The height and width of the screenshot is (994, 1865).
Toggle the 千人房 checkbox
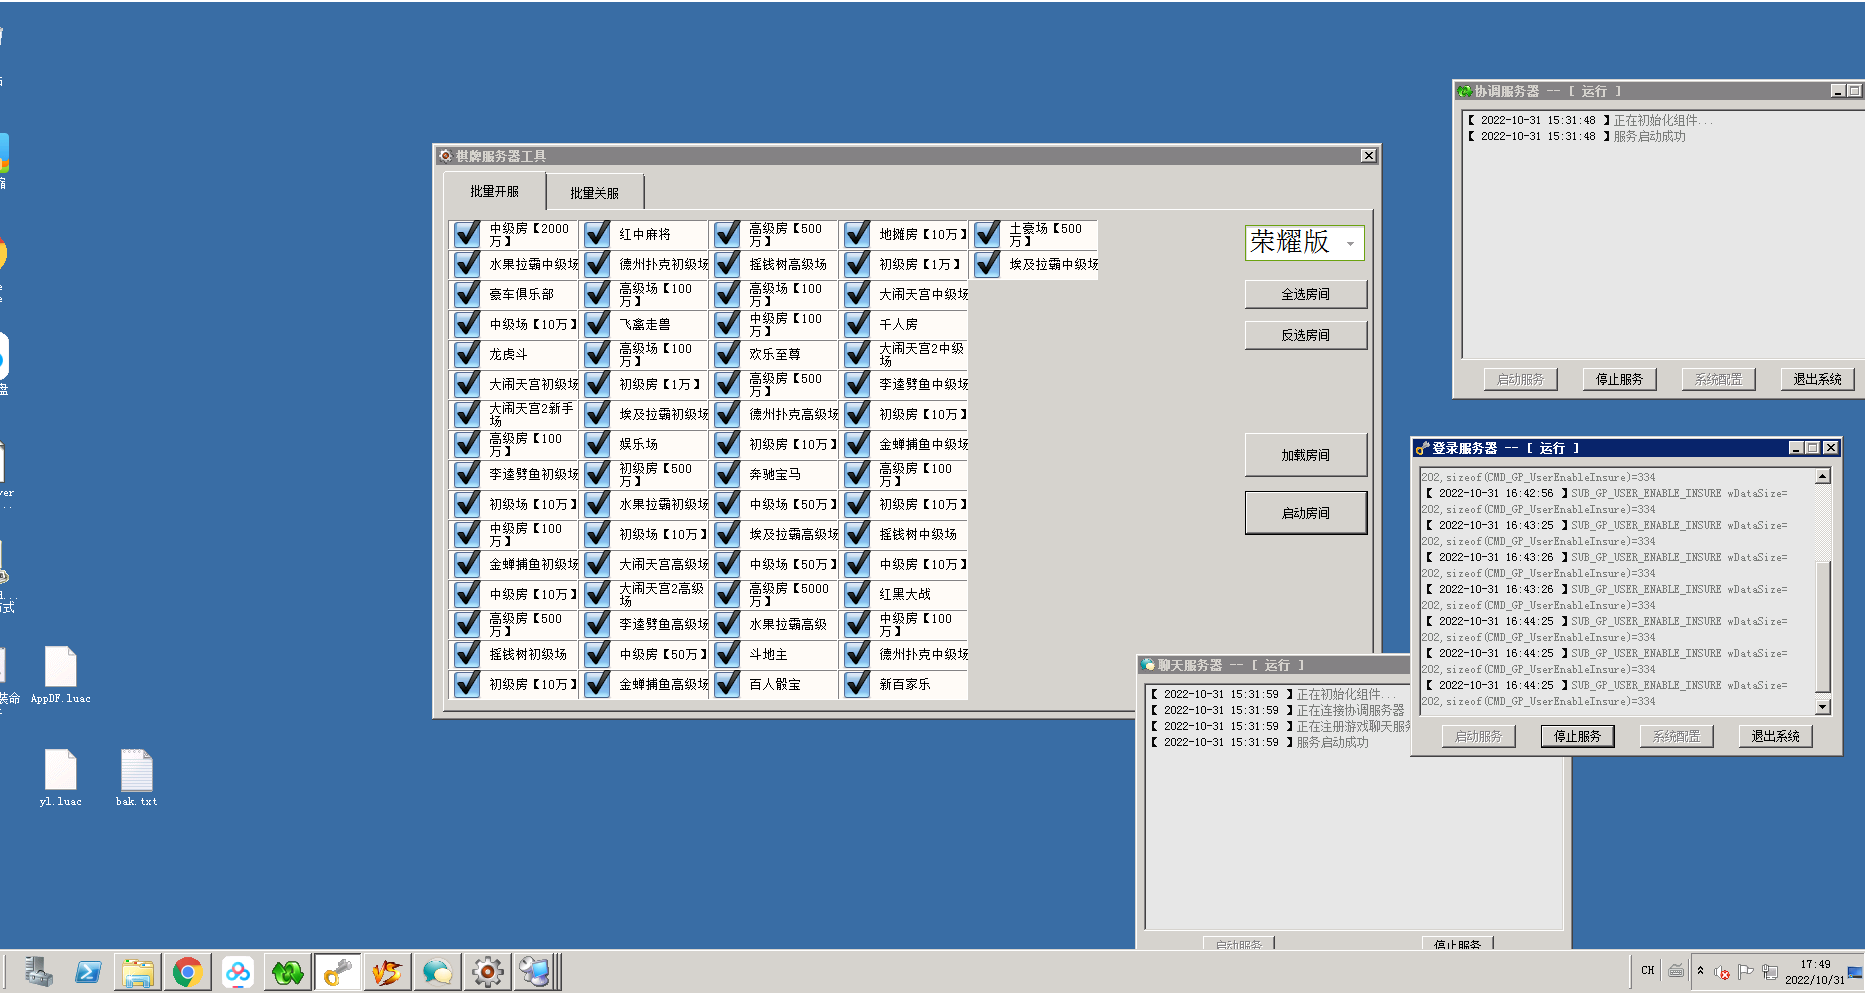[858, 324]
